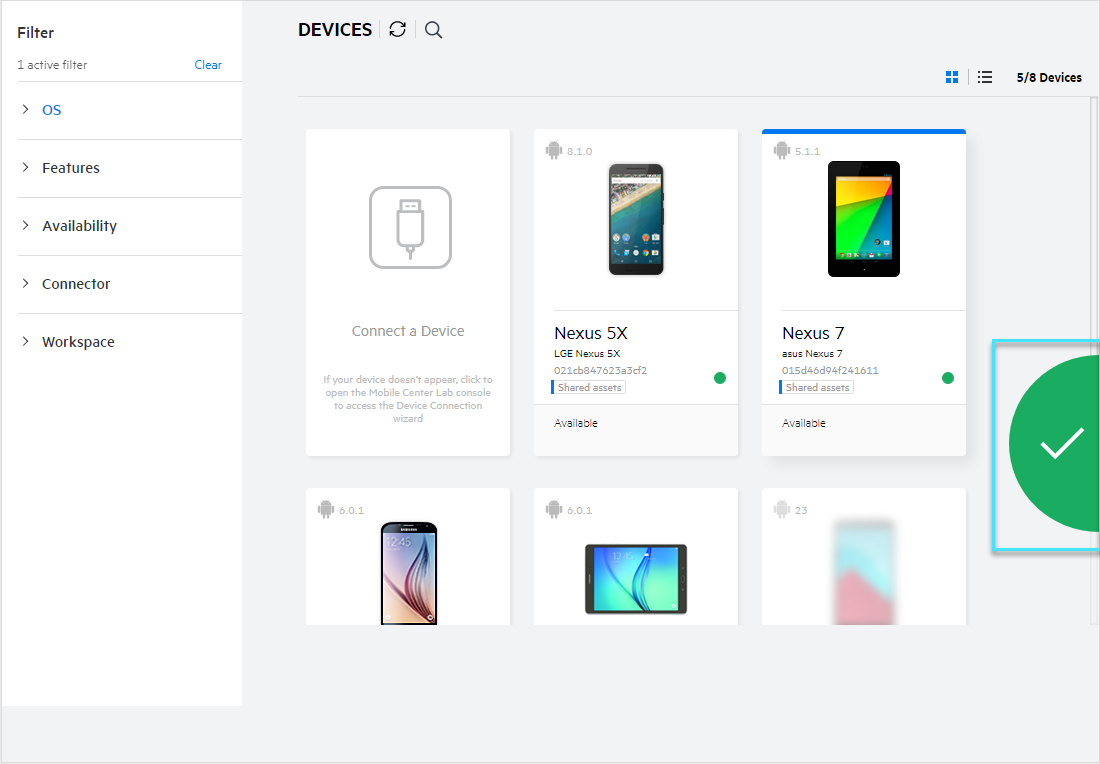Click the USB Connect a Device icon
Viewport: 1100px width, 764px height.
coord(409,227)
